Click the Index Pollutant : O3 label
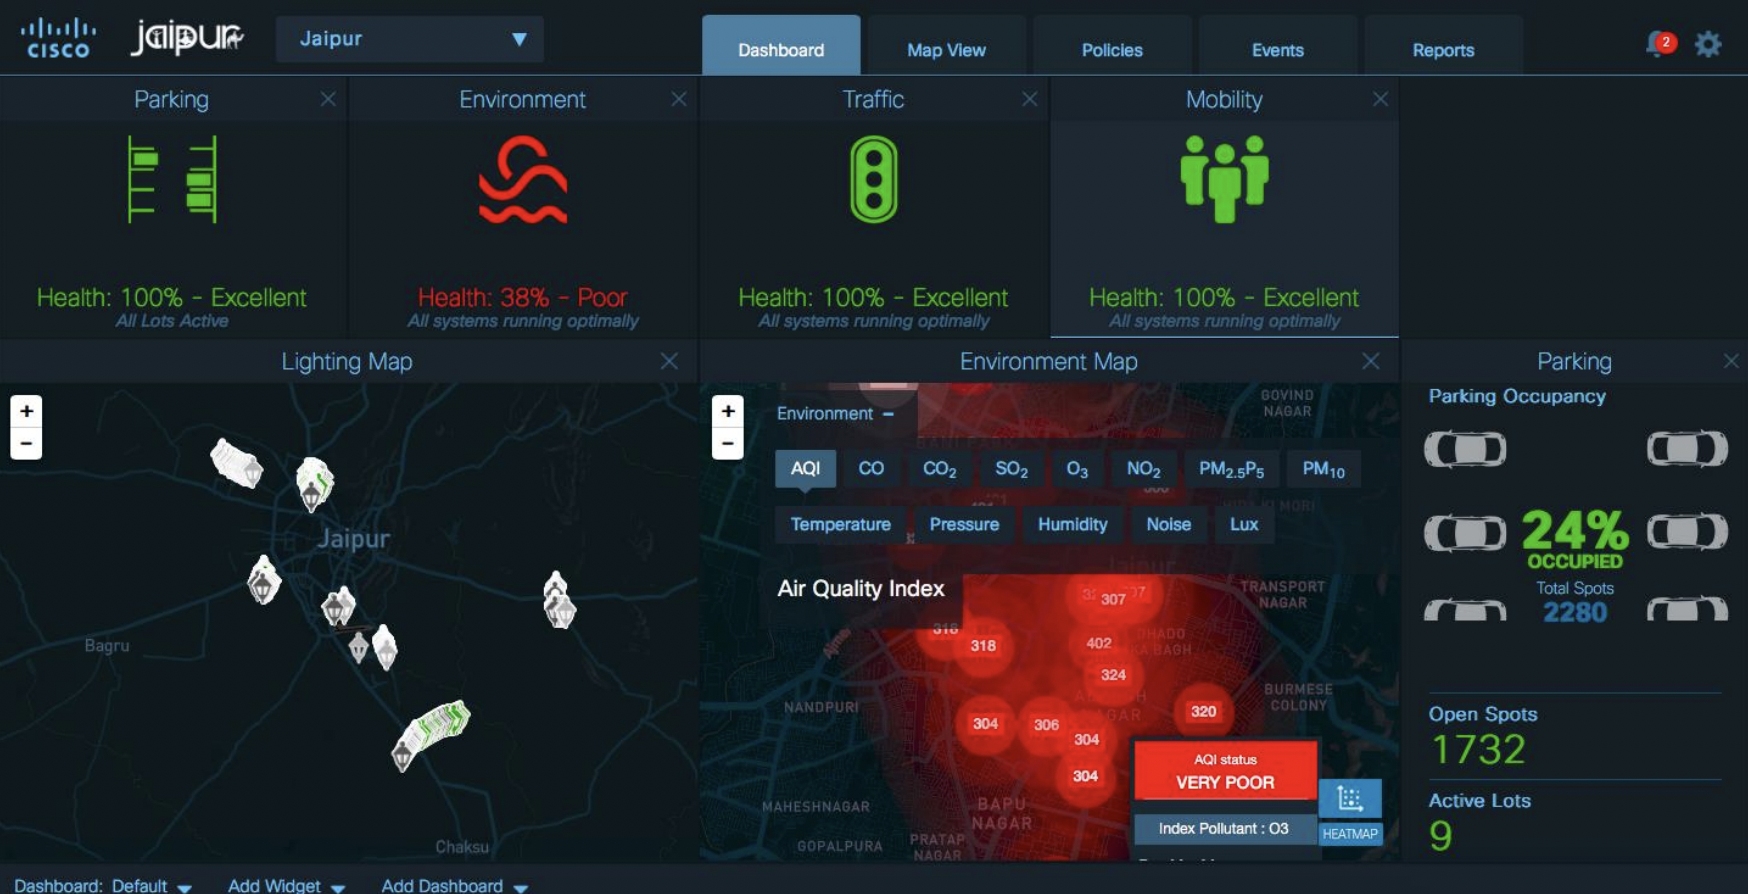Screen dimensions: 1748x894 (x=1224, y=828)
